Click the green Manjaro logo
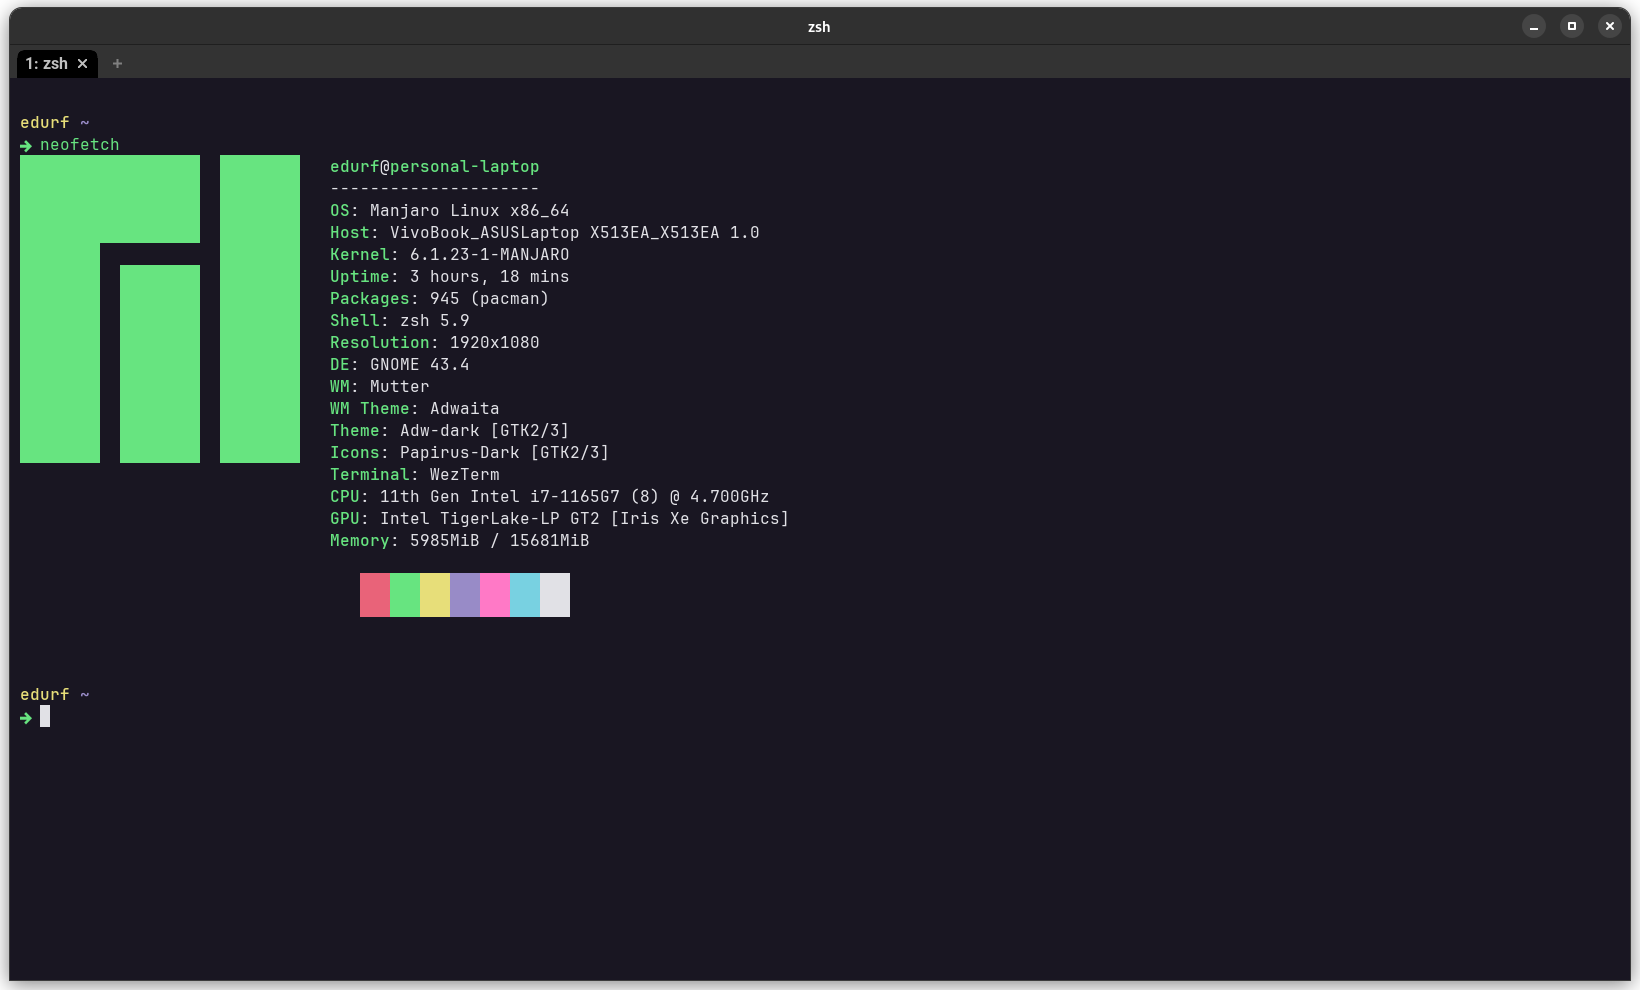 tap(160, 309)
